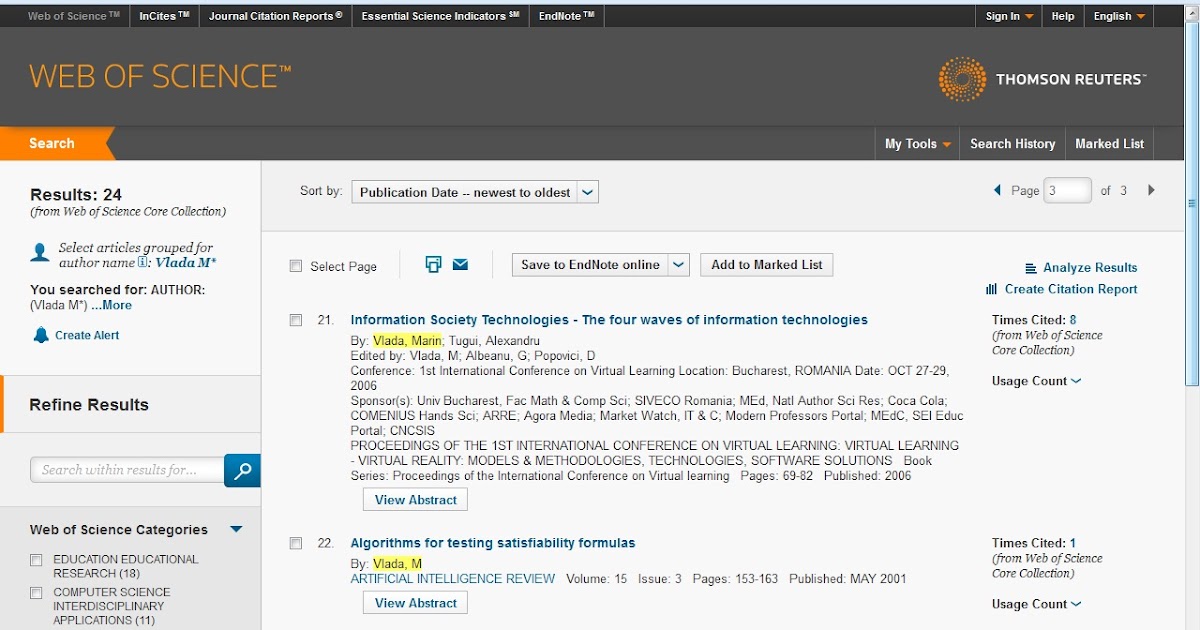Viewport: 1200px width, 630px height.
Task: Switch to the Search History tab
Action: [x=1012, y=143]
